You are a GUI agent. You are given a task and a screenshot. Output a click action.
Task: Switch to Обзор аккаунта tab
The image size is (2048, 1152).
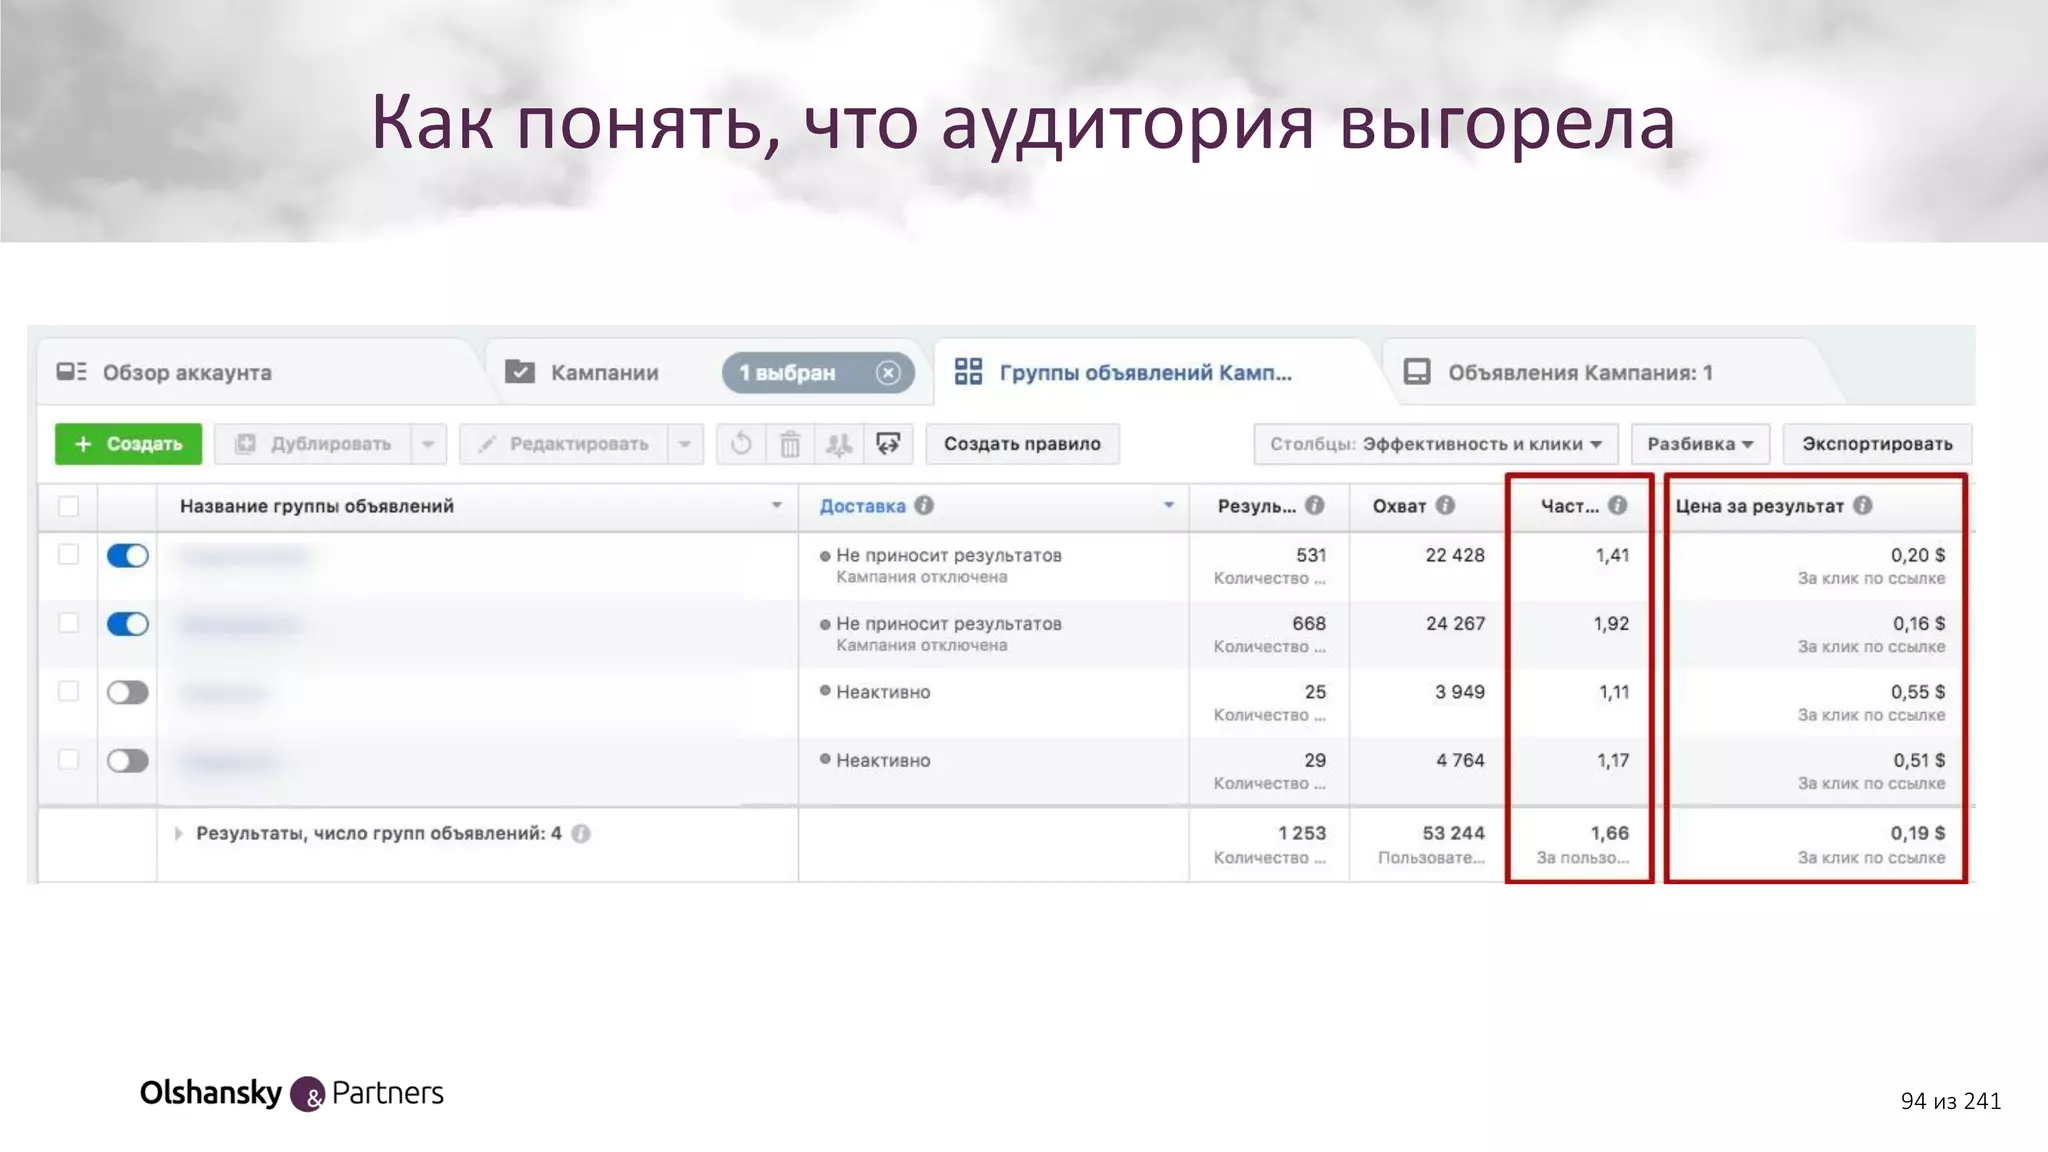pyautogui.click(x=187, y=373)
